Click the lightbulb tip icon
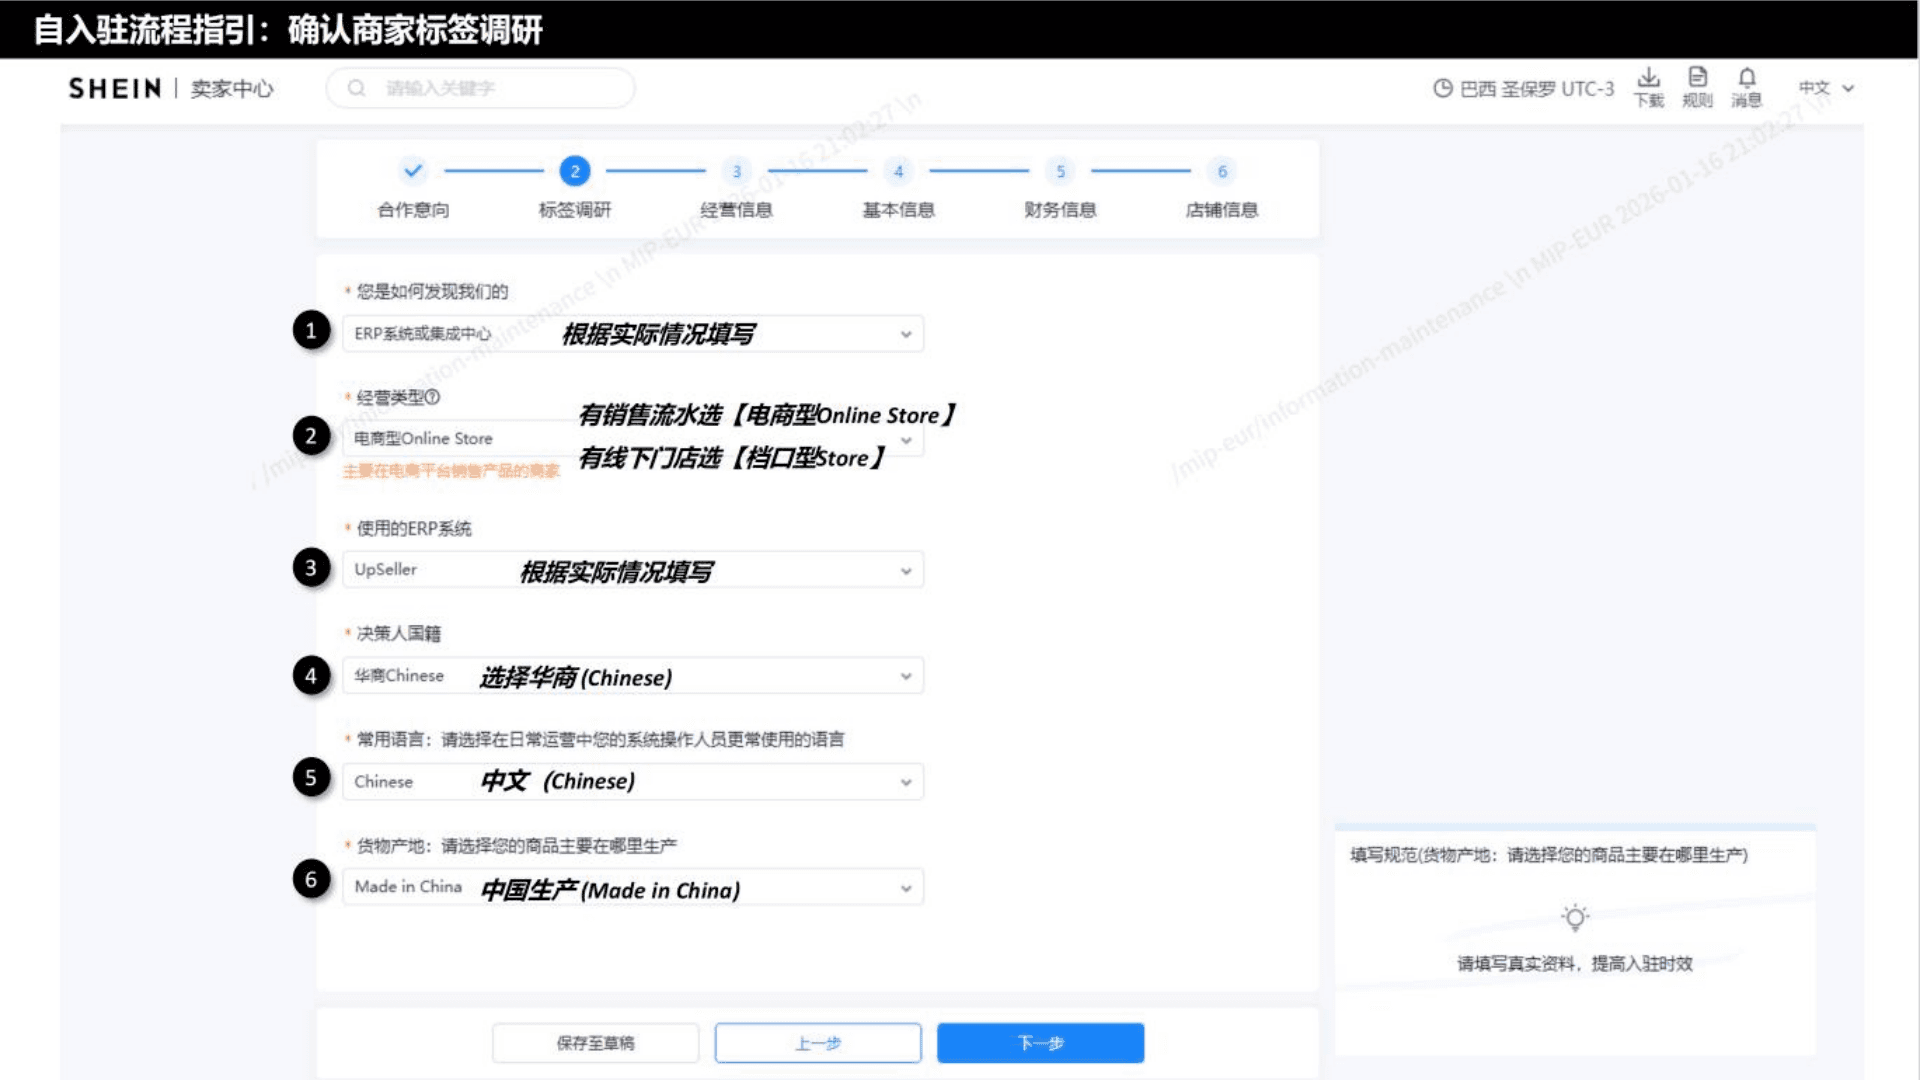The height and width of the screenshot is (1080, 1920). (x=1575, y=916)
